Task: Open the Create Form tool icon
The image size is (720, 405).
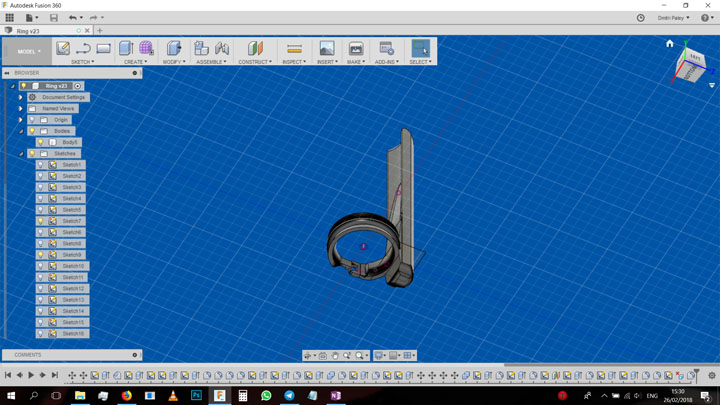Action: pyautogui.click(x=146, y=48)
